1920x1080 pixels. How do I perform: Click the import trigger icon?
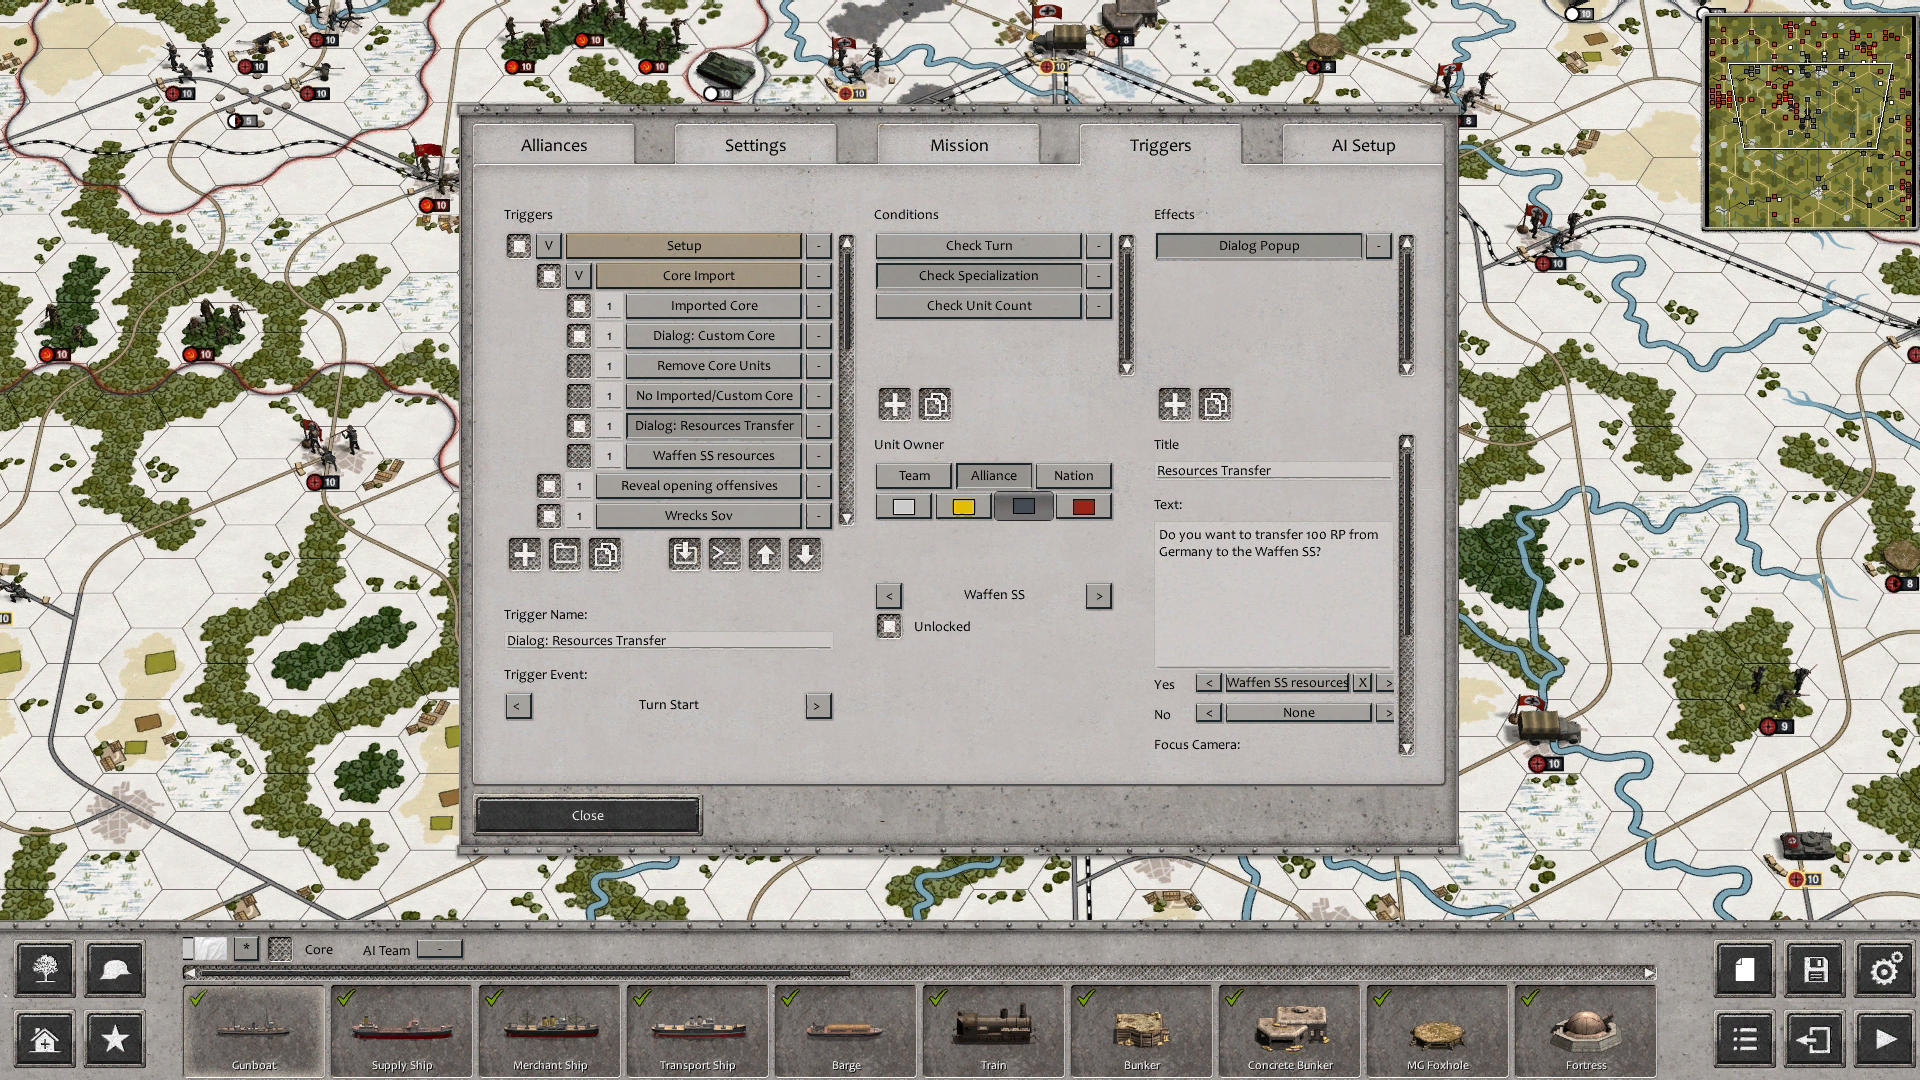tap(685, 554)
